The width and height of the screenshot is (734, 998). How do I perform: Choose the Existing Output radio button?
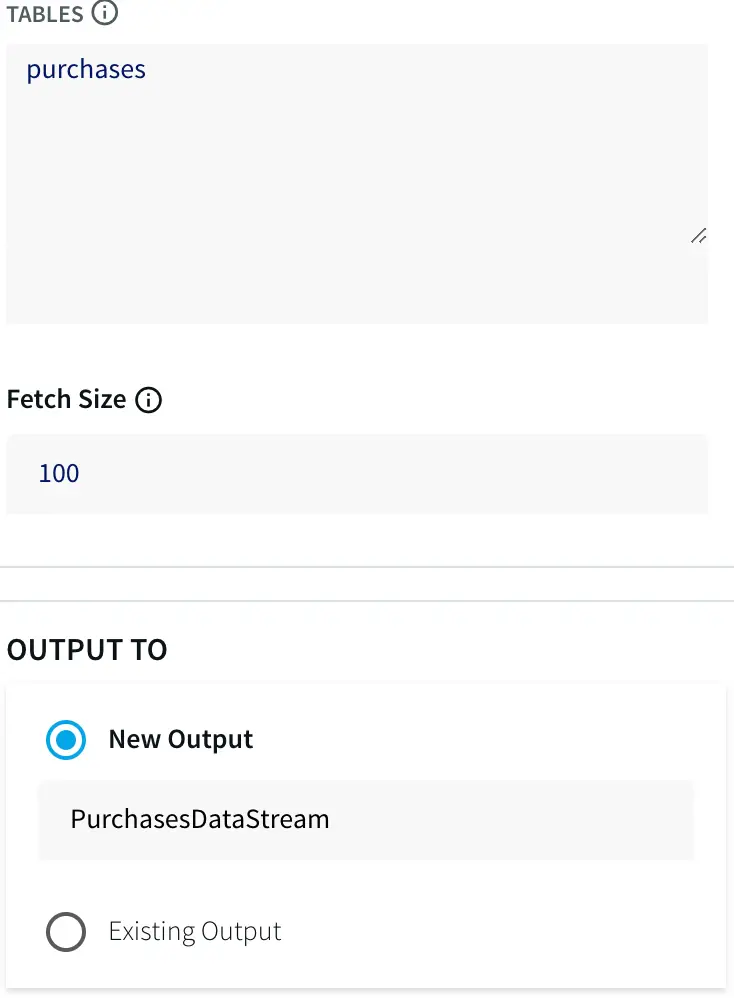tap(66, 932)
